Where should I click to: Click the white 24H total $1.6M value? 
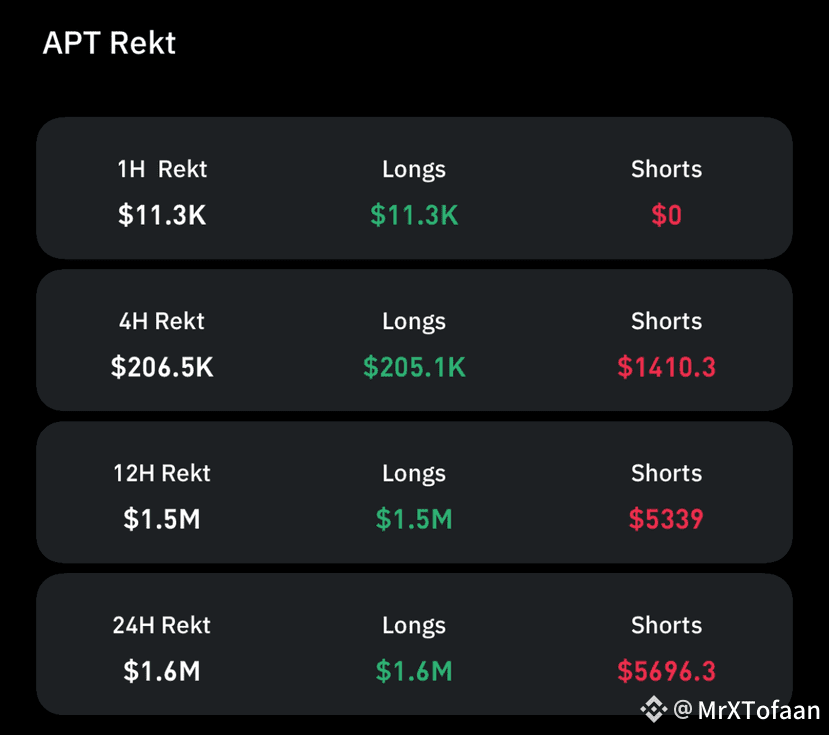162,671
